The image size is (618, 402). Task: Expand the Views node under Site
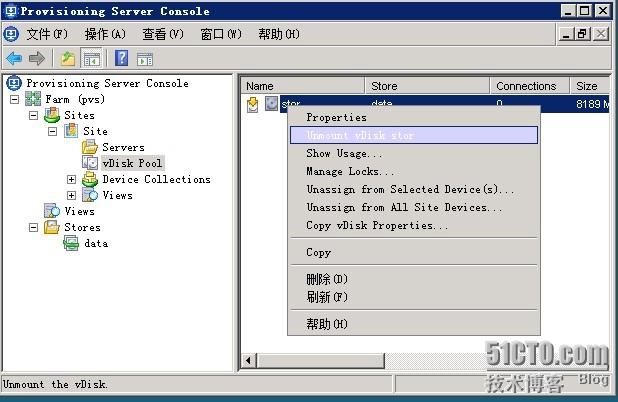(71, 195)
